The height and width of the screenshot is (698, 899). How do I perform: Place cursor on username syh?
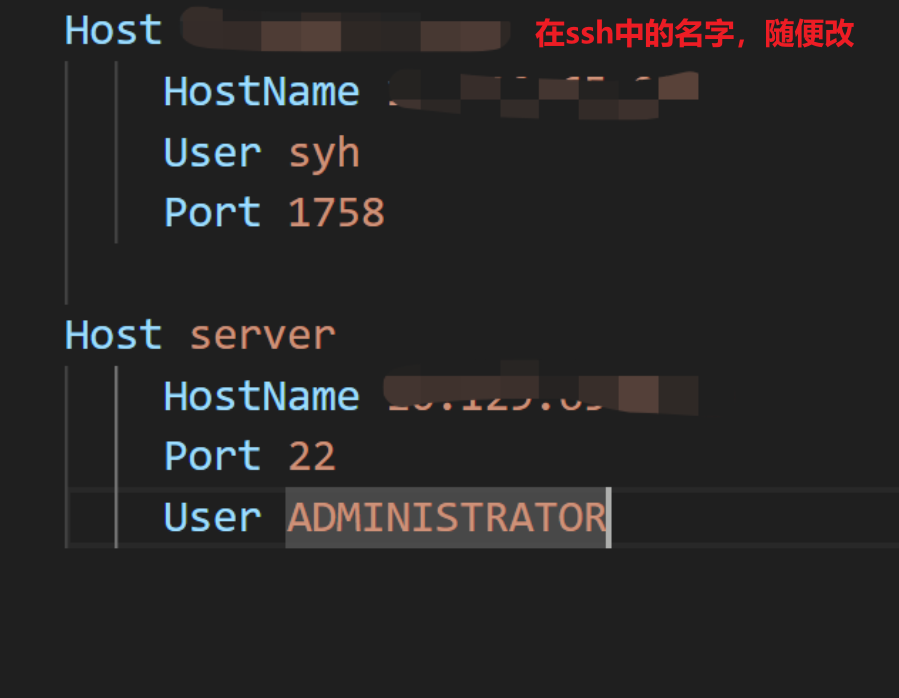tap(324, 155)
